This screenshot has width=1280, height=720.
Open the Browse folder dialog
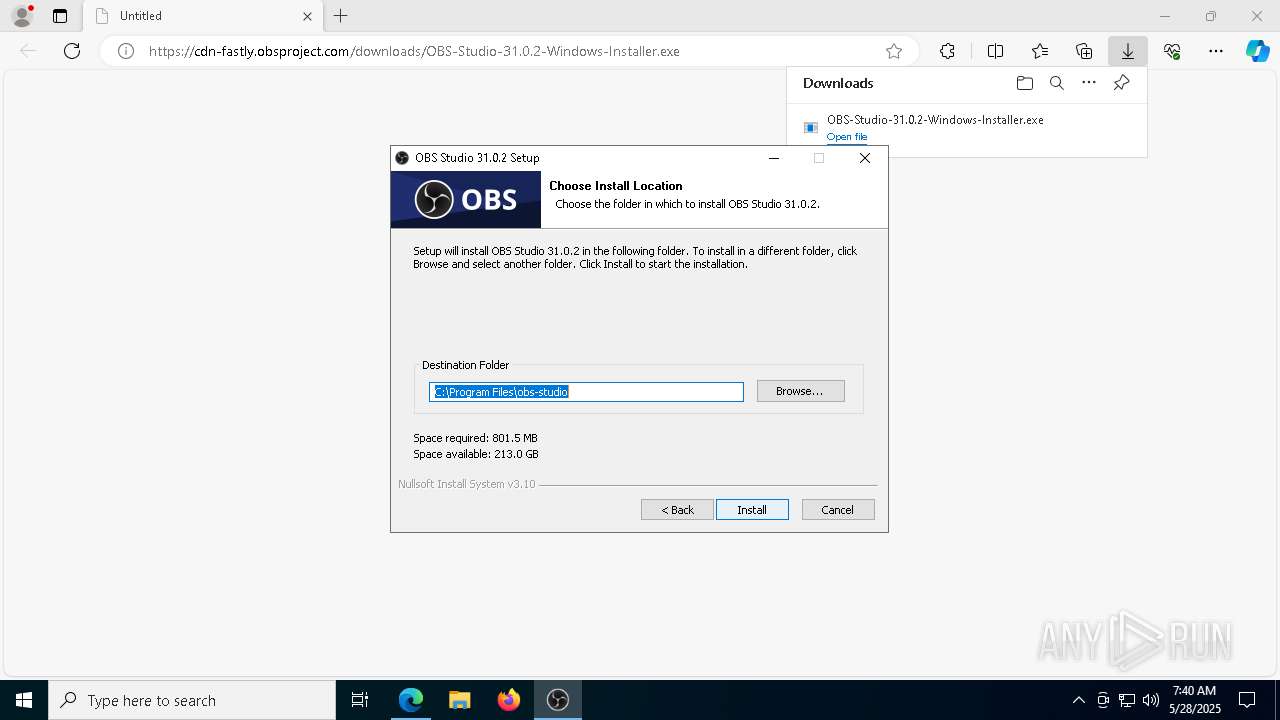tap(800, 391)
